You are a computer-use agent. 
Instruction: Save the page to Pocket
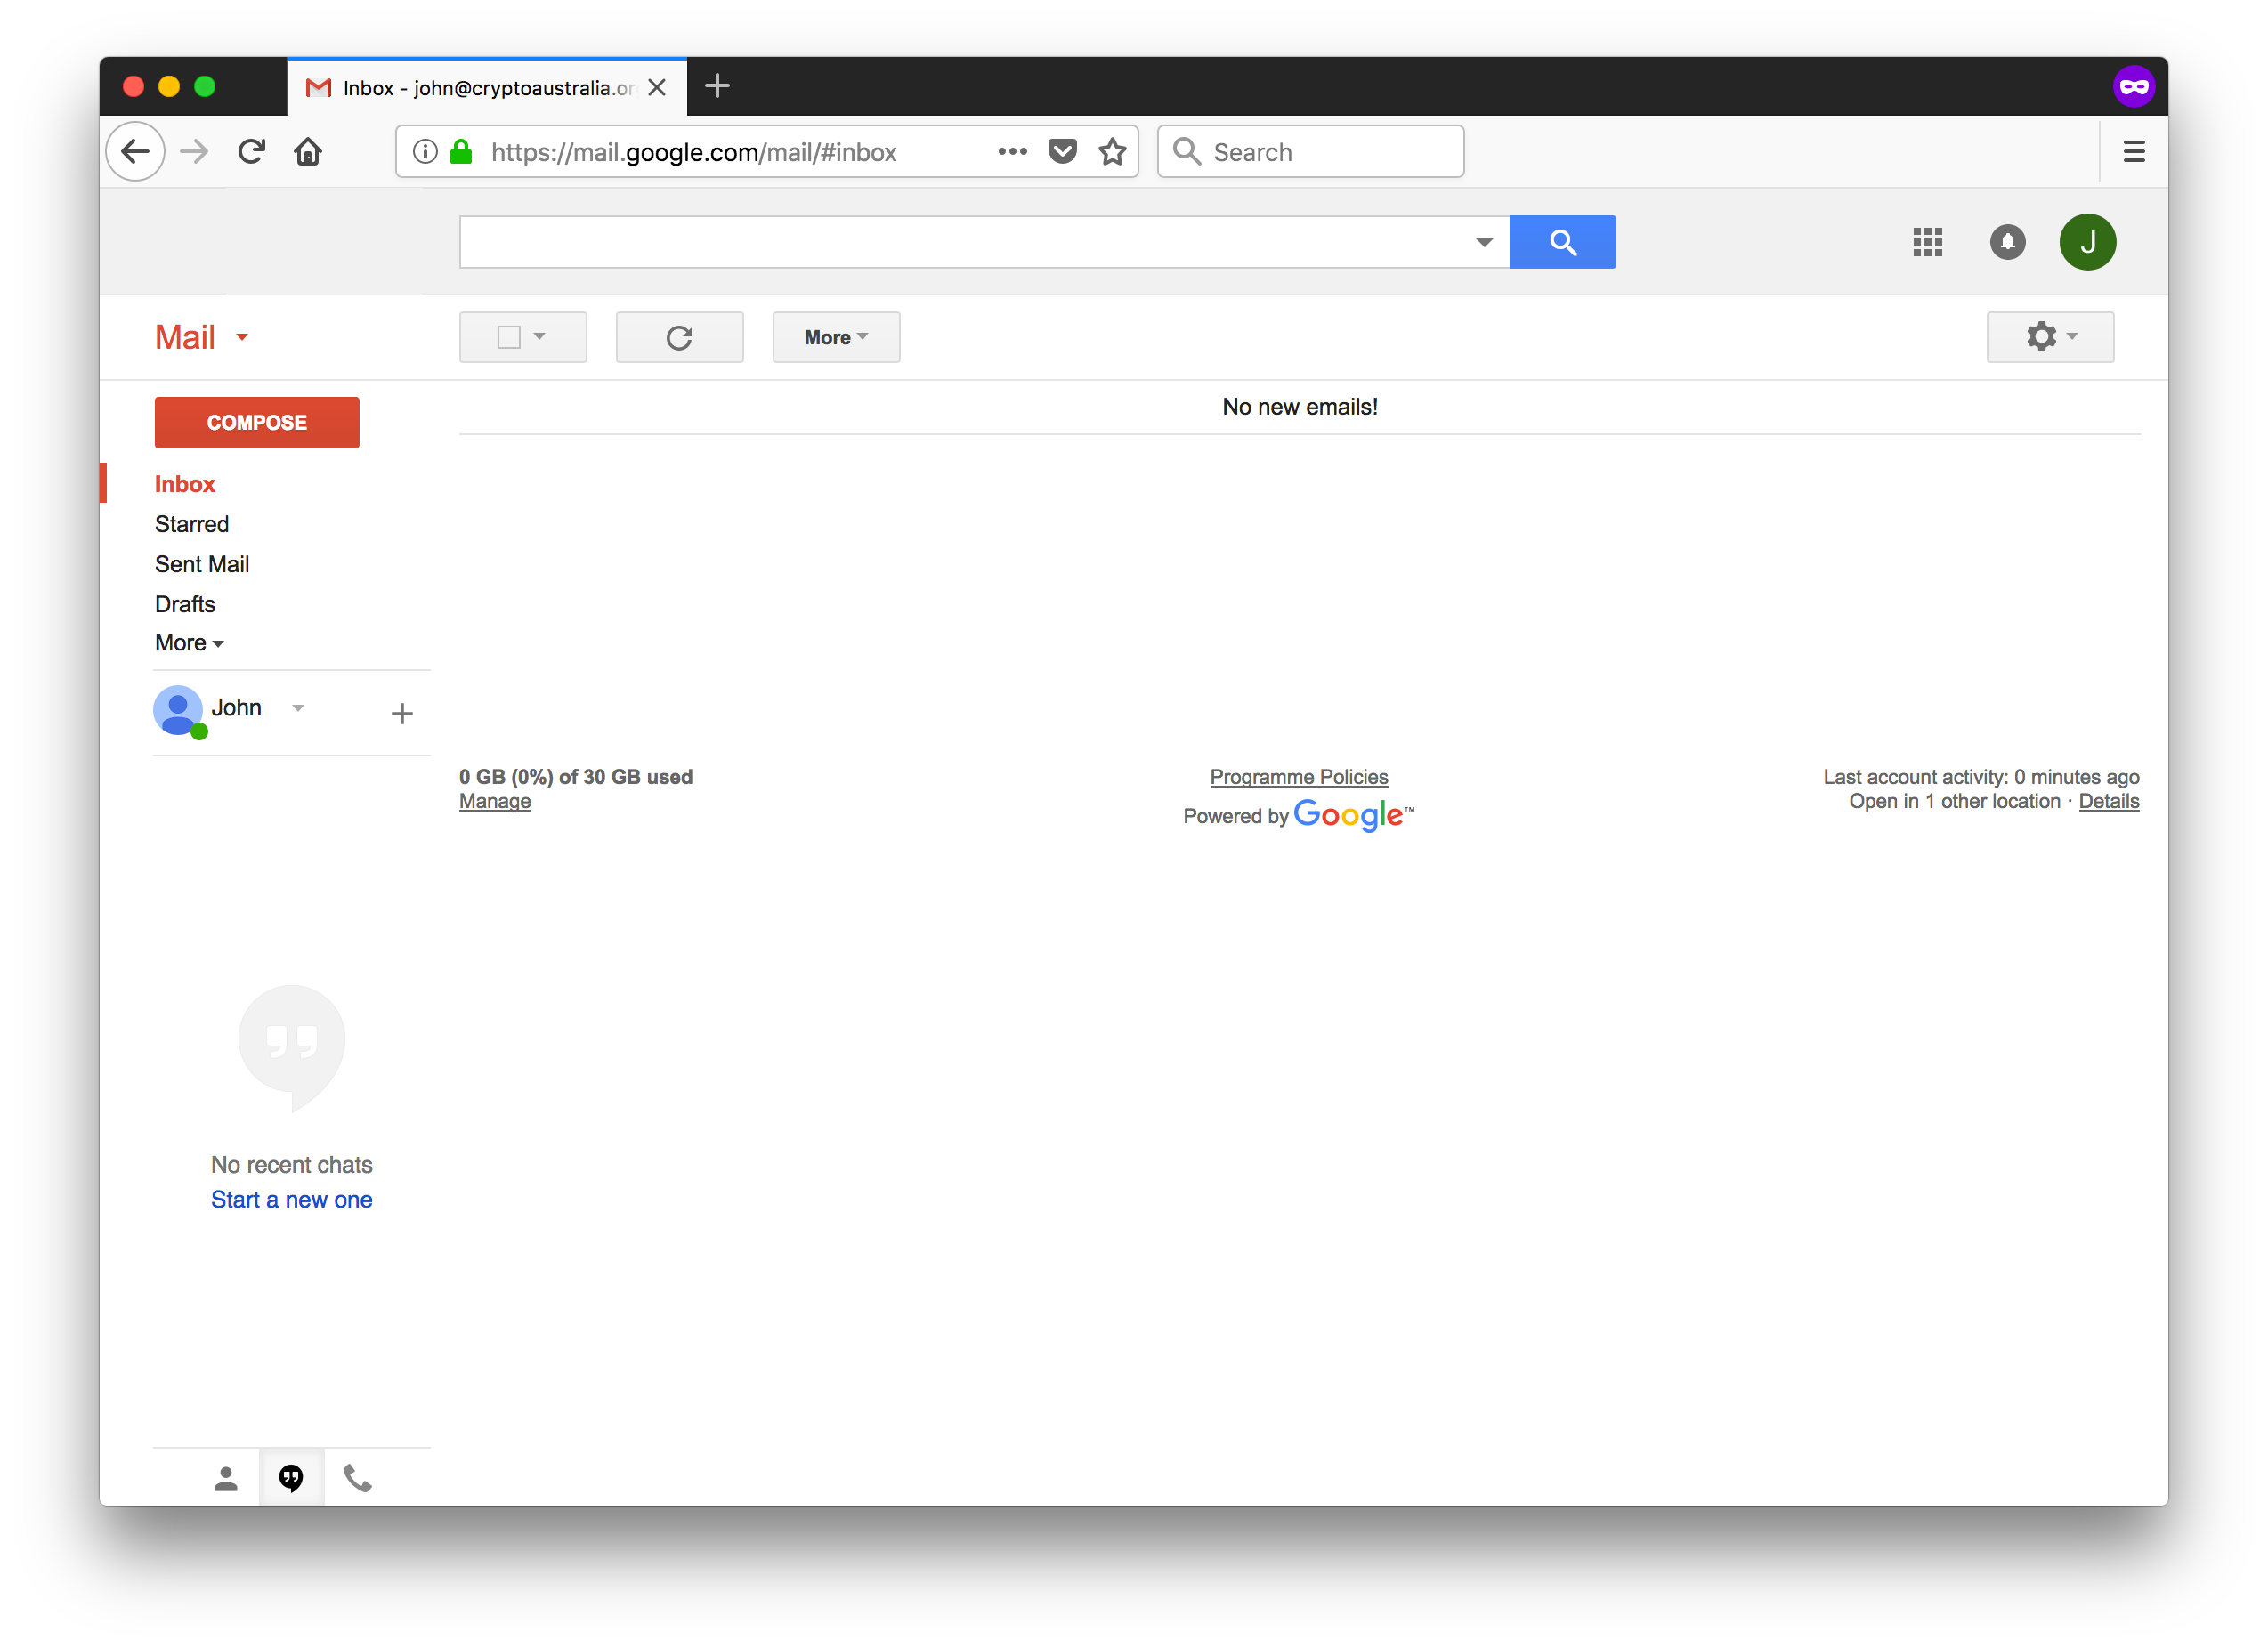[1062, 152]
